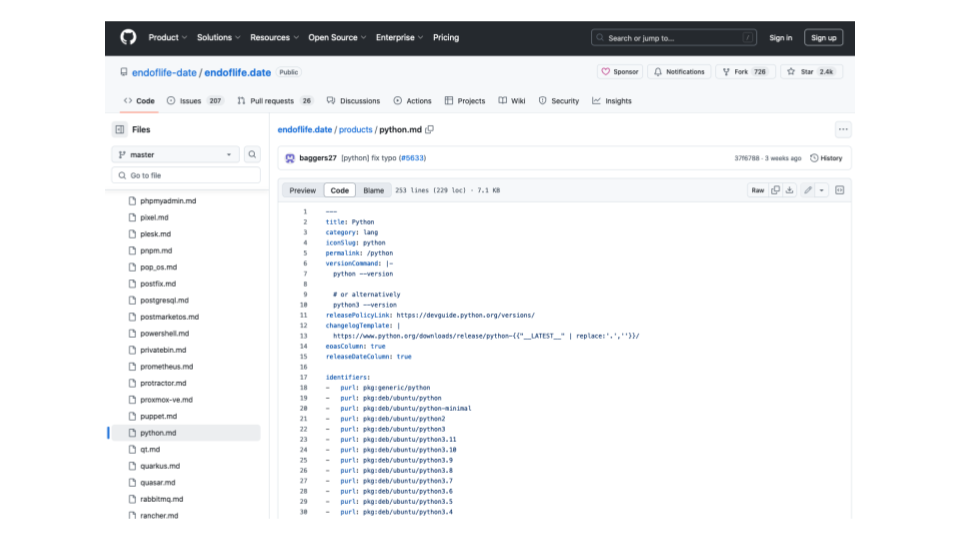This screenshot has width=960, height=540.
Task: Open the Projects tab
Action: click(x=465, y=101)
